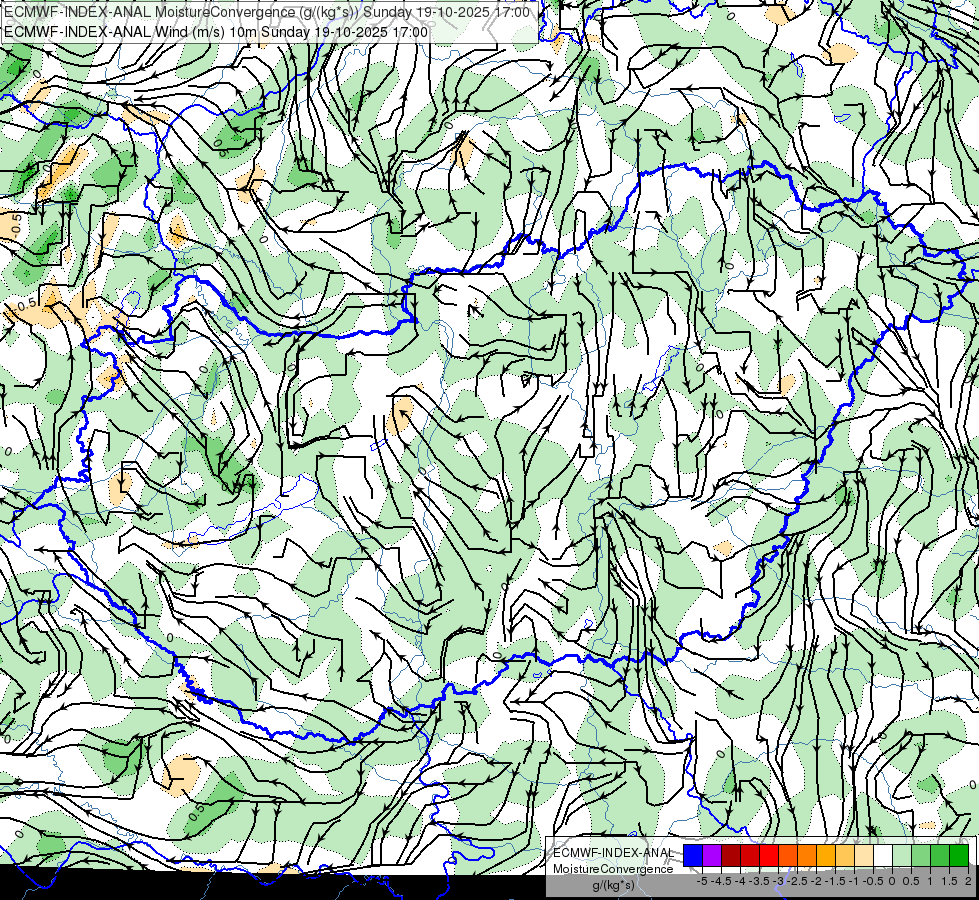Select the purple legend swatch (-5 to -4.5)

(712, 855)
